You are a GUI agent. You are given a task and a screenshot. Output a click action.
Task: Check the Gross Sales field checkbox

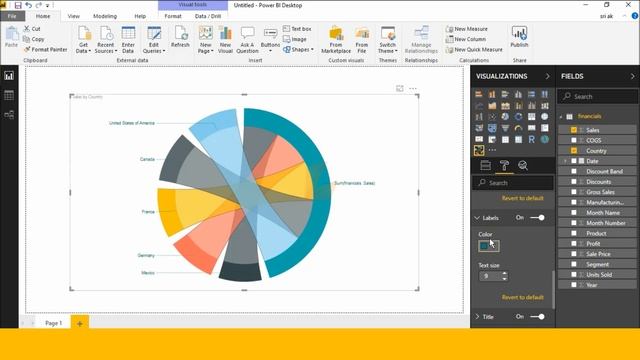pos(574,192)
